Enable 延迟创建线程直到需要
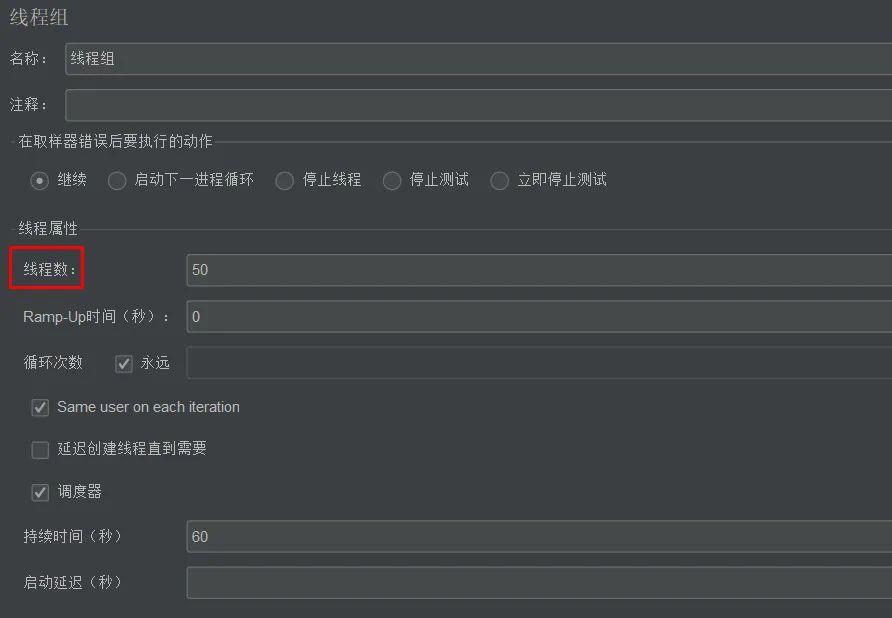This screenshot has height=618, width=892. click(39, 450)
